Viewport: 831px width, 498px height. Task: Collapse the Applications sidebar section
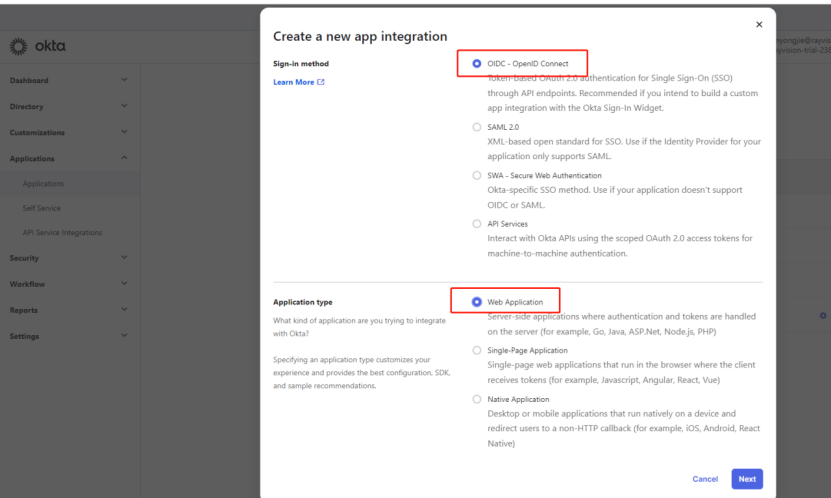(x=124, y=159)
